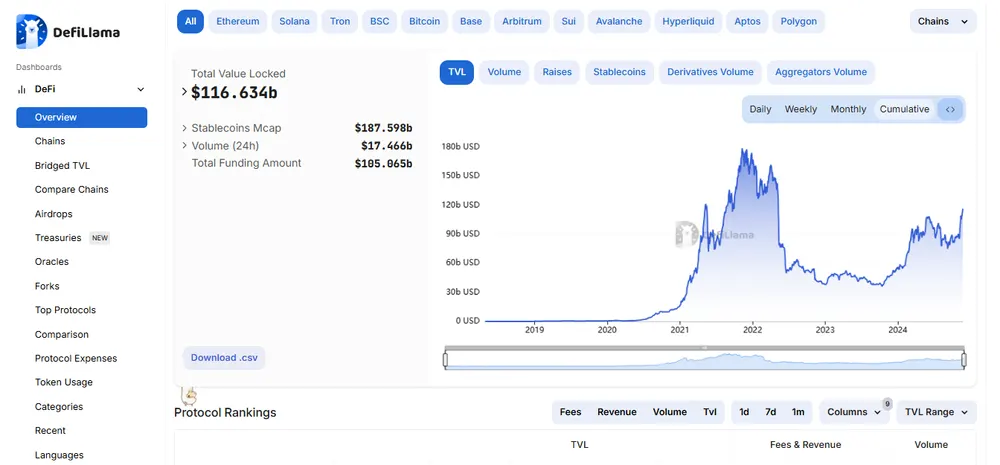Toggle the Raises chart series
1000x465 pixels.
[557, 72]
